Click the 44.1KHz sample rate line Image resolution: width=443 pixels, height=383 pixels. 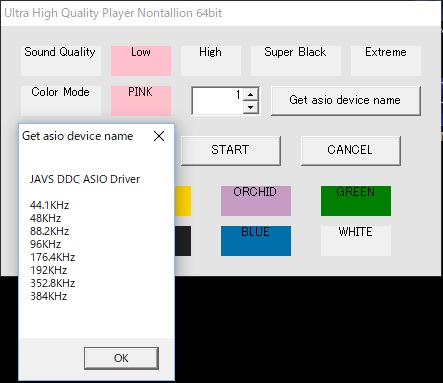coord(49,205)
